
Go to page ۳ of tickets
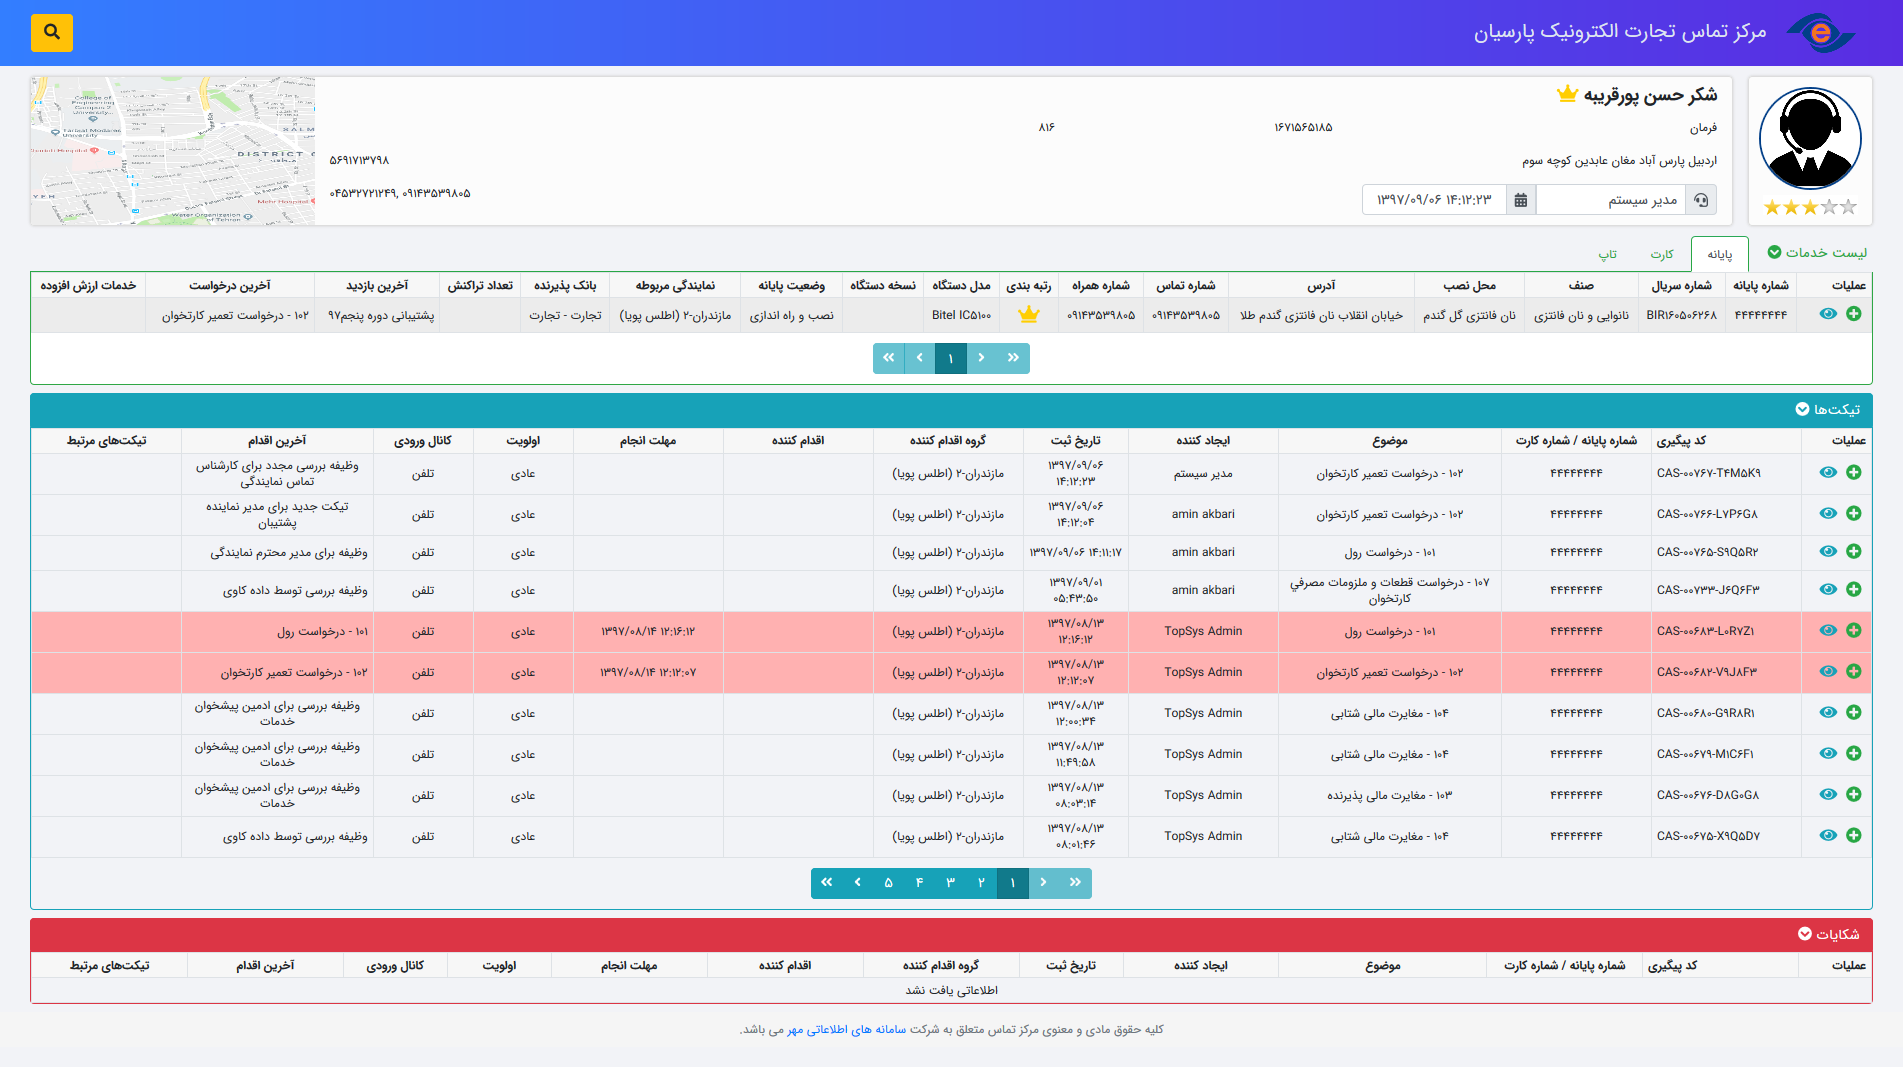click(x=951, y=883)
